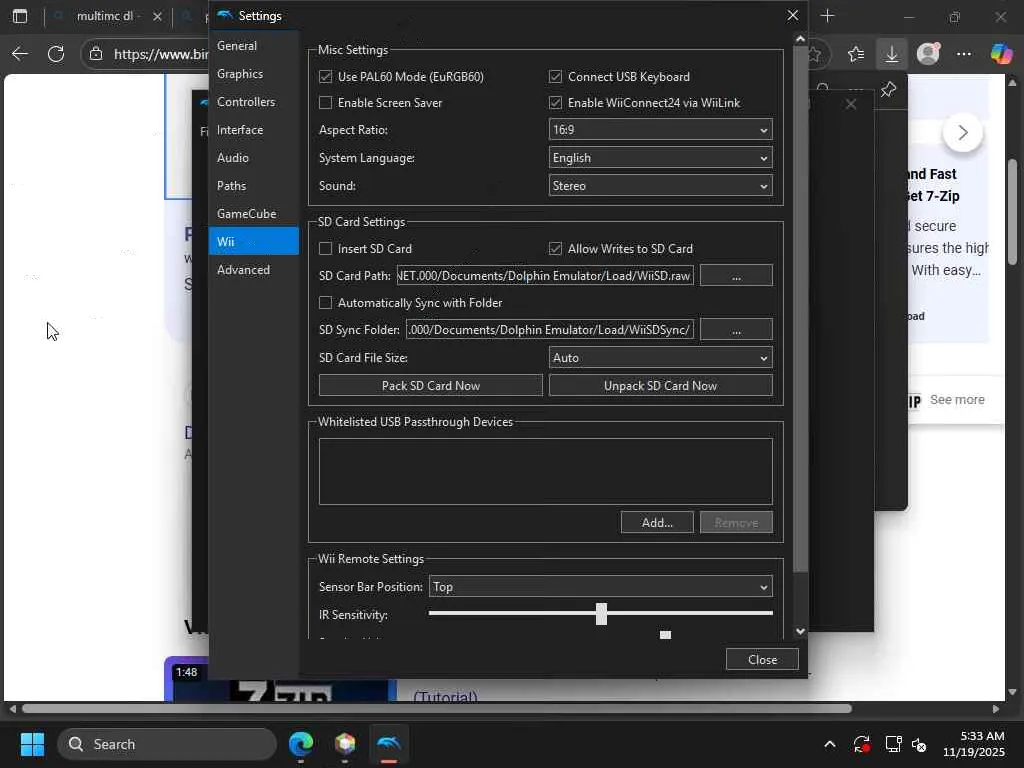Open the Edge downloads icon
This screenshot has width=1024, height=768.
891,54
